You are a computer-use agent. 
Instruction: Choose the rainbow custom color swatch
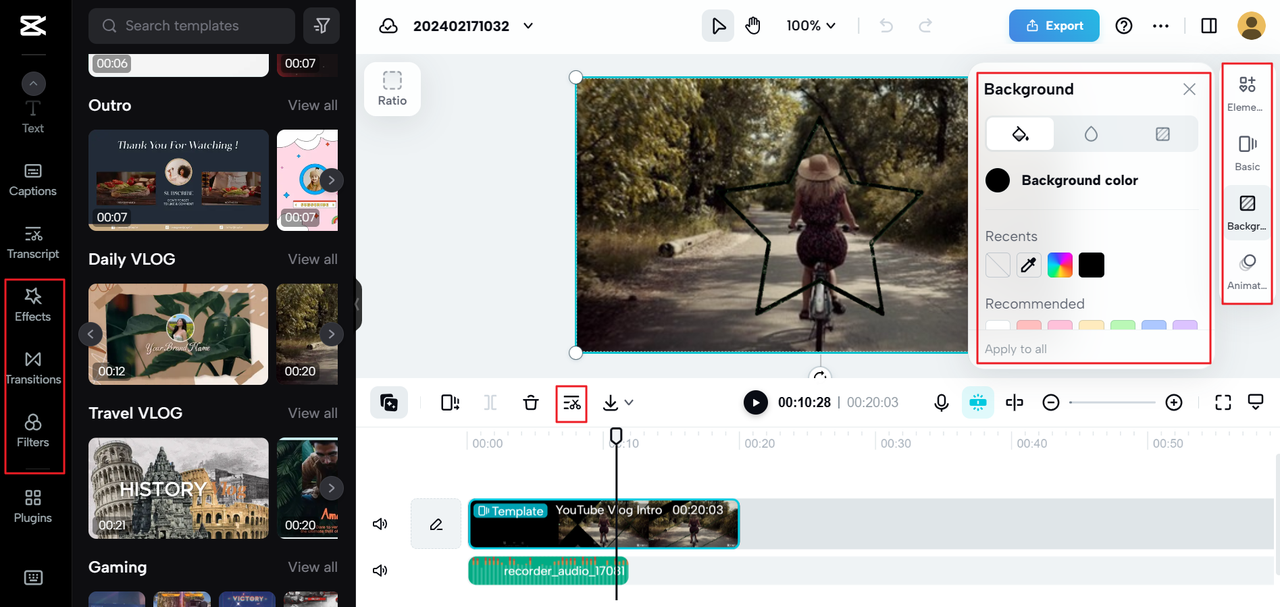click(1060, 265)
